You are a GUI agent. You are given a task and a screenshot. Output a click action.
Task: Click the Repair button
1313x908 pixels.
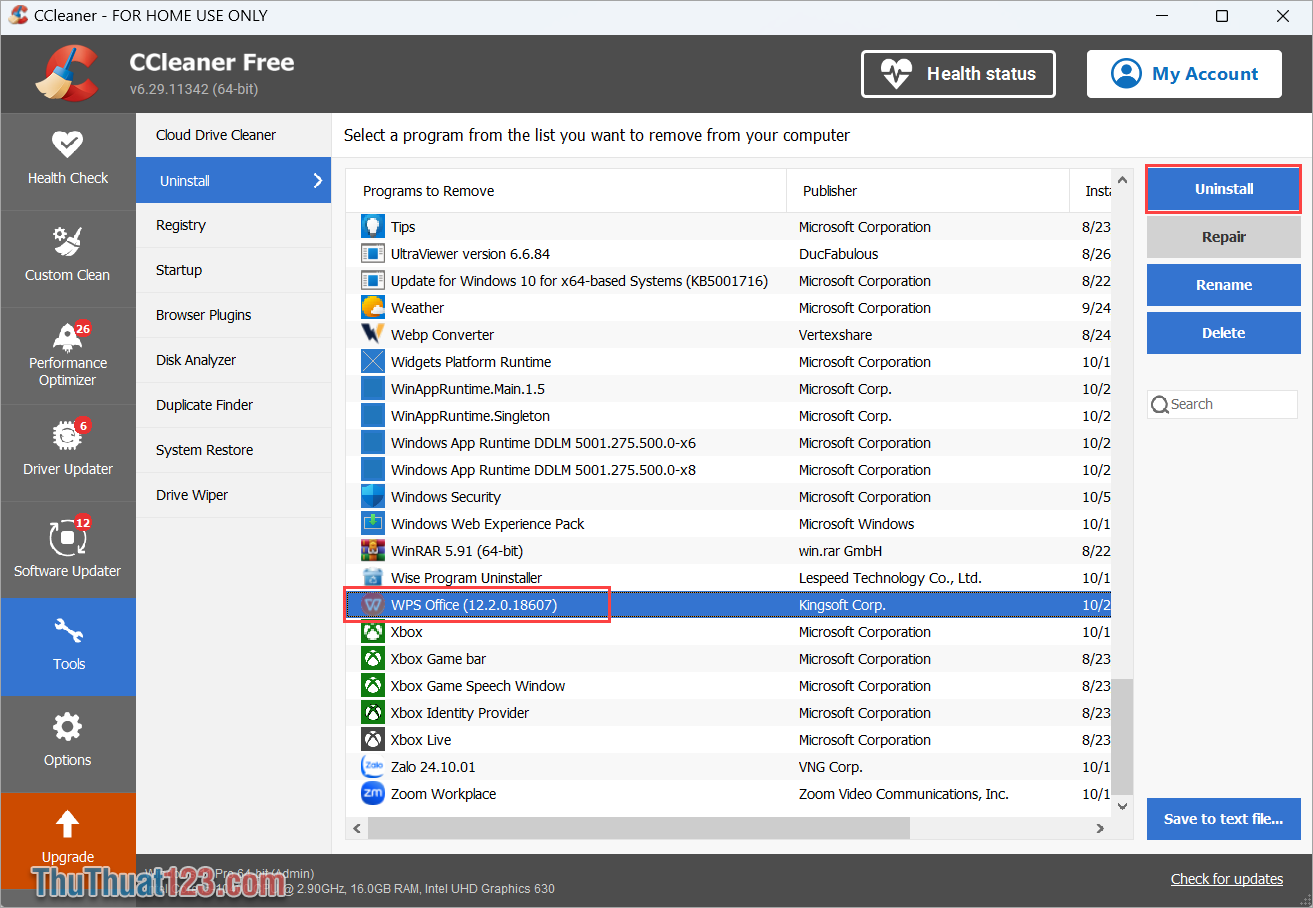1223,237
